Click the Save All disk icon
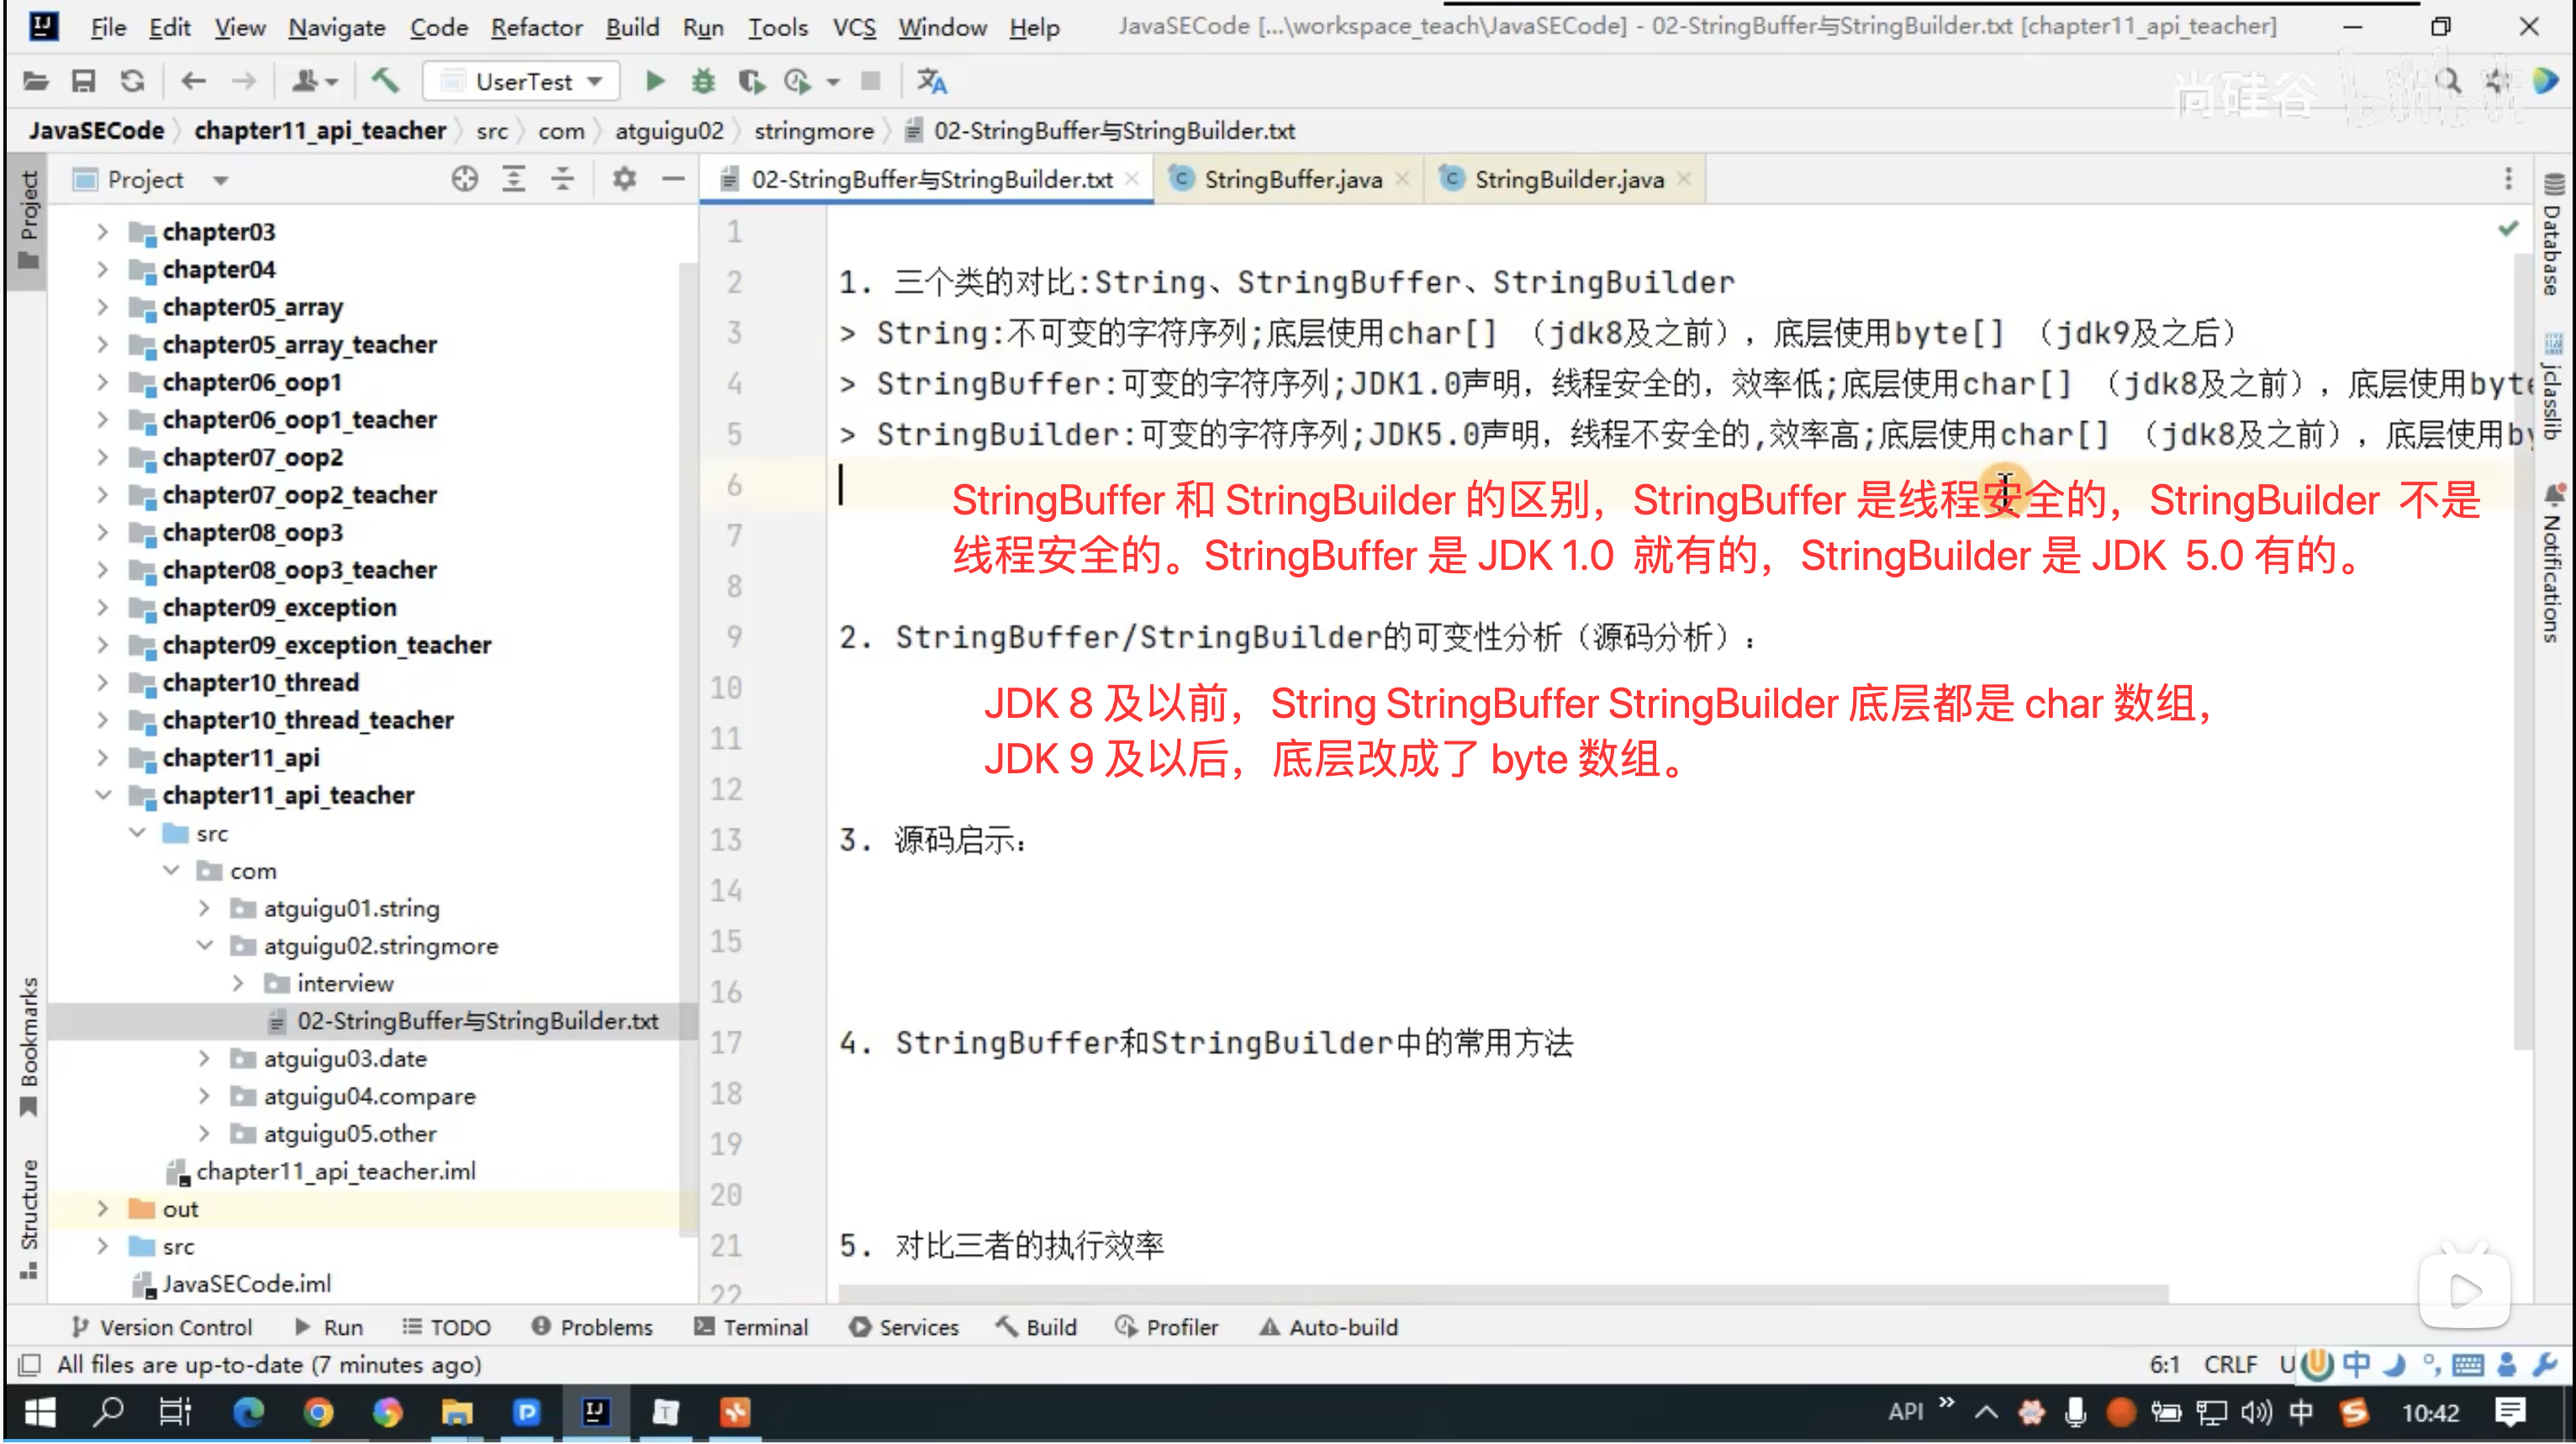 [83, 81]
